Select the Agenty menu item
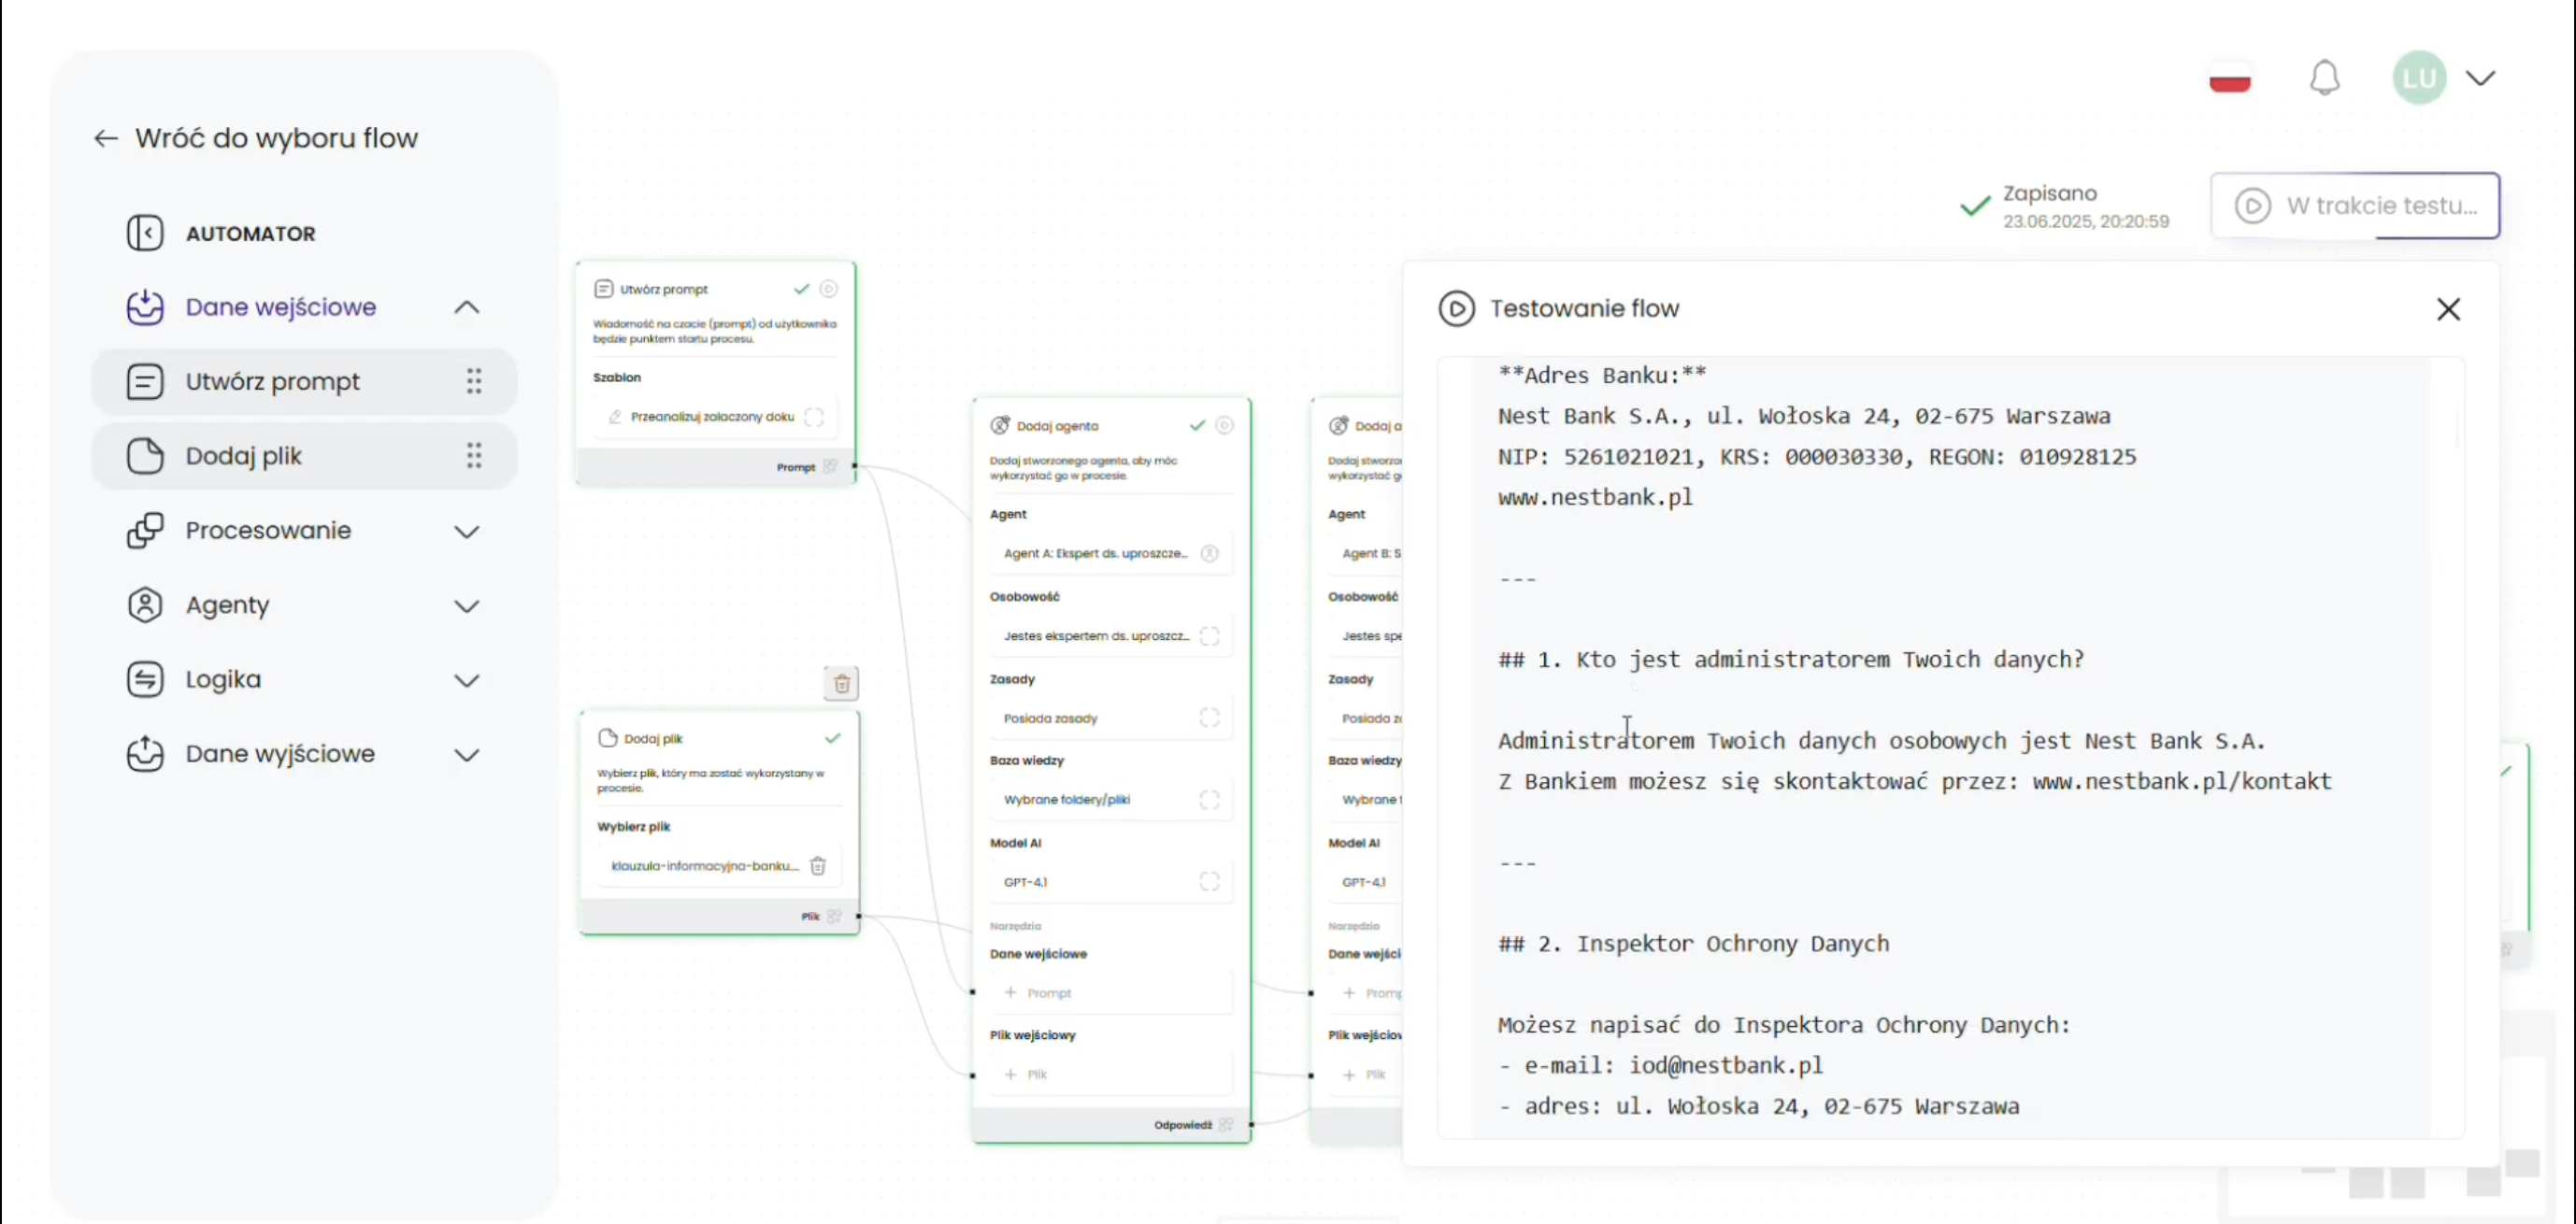This screenshot has width=2576, height=1224. (x=227, y=605)
